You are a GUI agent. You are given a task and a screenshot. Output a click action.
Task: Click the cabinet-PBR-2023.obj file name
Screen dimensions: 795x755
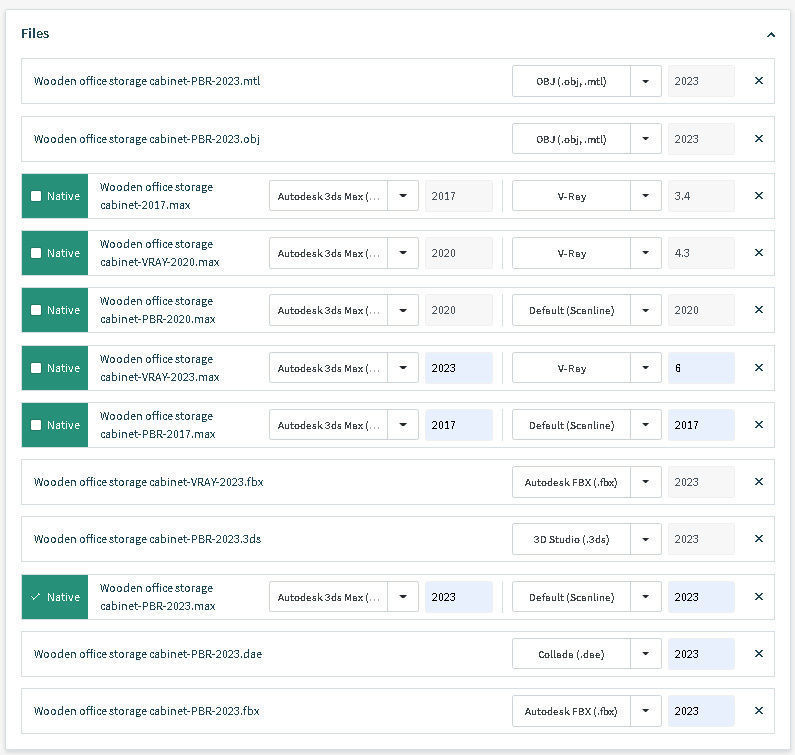click(147, 139)
